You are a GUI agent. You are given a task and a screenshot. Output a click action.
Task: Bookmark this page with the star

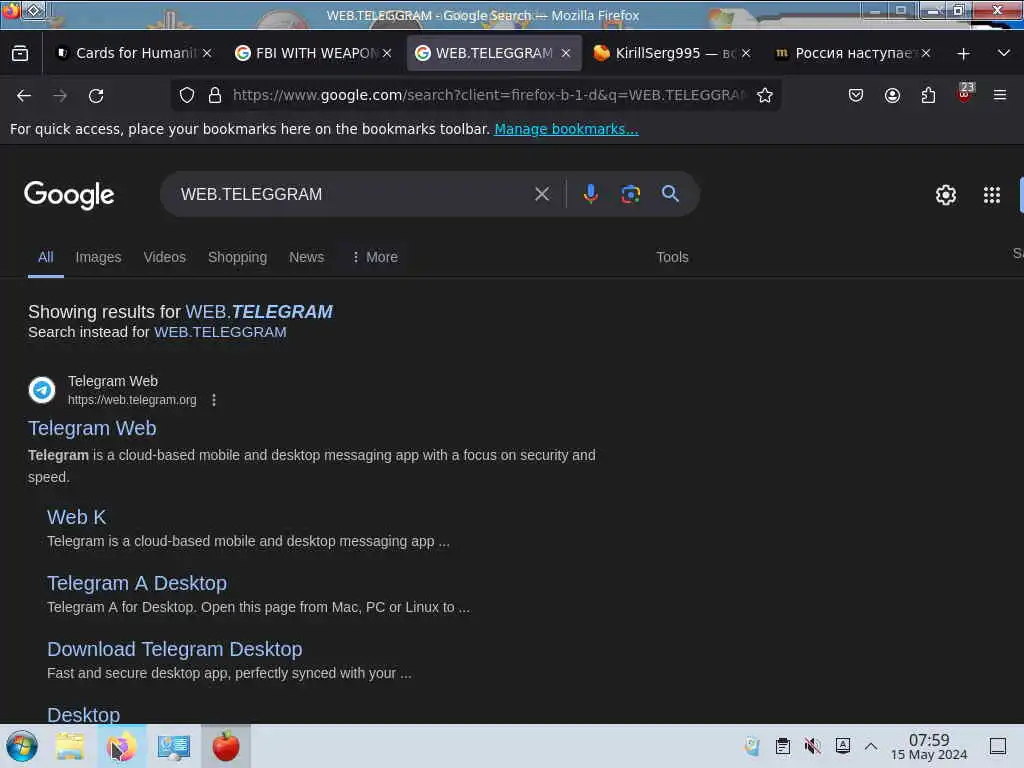765,95
